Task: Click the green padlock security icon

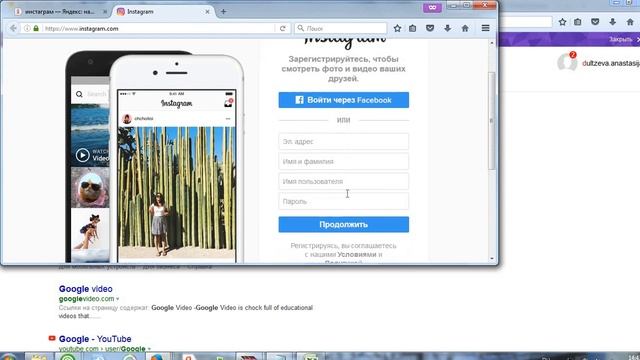Action: (36, 28)
